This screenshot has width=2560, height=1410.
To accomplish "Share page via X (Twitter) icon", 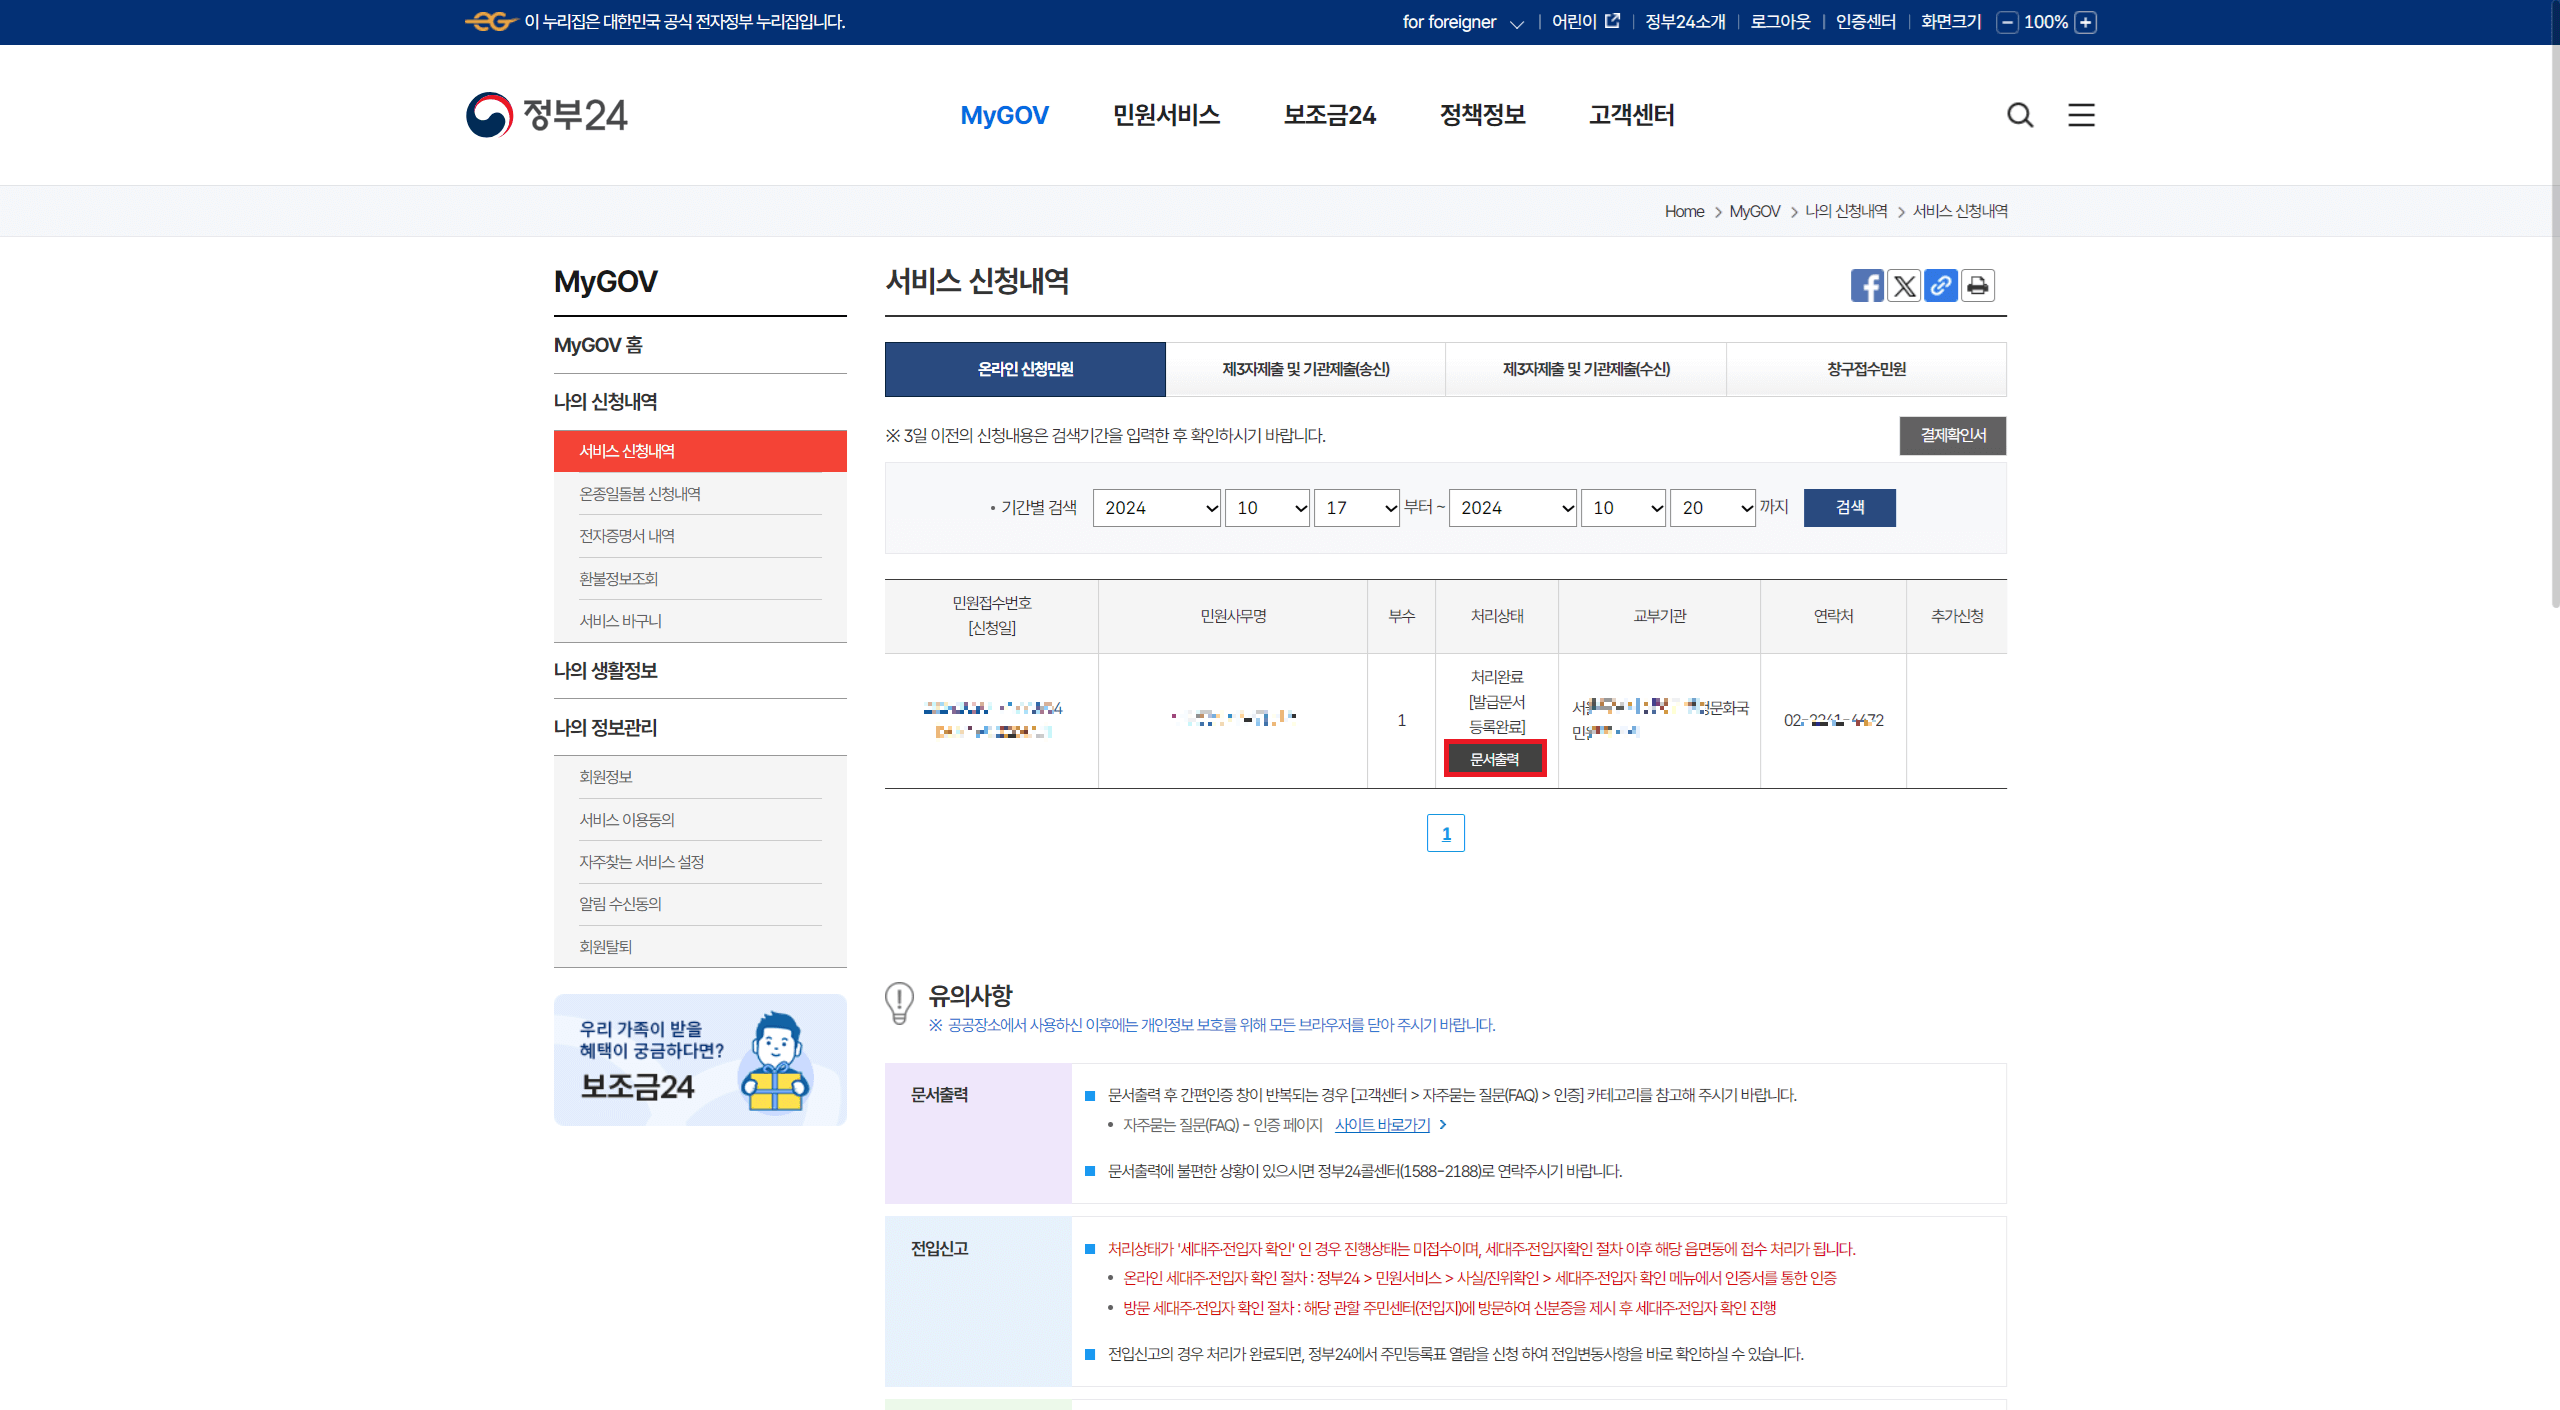I will click(1904, 286).
